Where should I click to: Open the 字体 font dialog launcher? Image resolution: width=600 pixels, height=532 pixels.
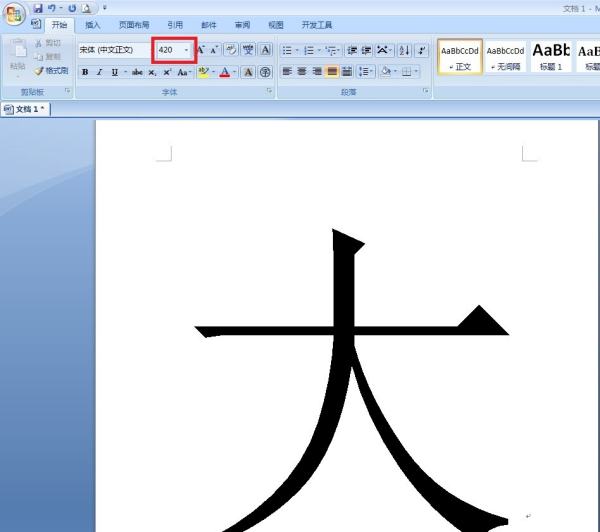click(269, 91)
